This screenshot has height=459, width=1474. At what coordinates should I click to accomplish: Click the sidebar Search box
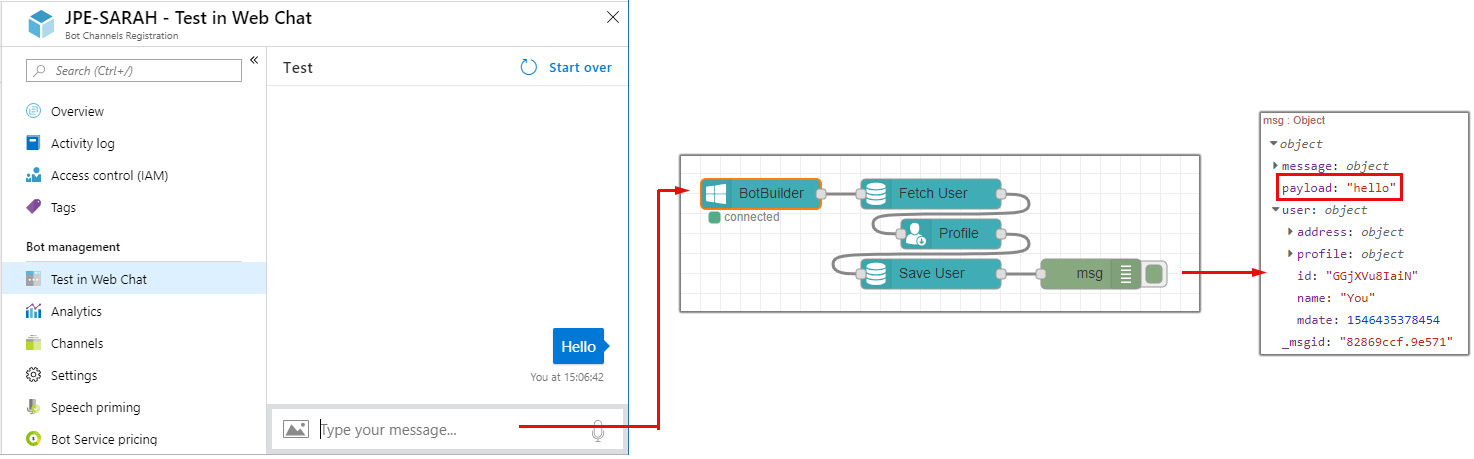click(x=134, y=70)
